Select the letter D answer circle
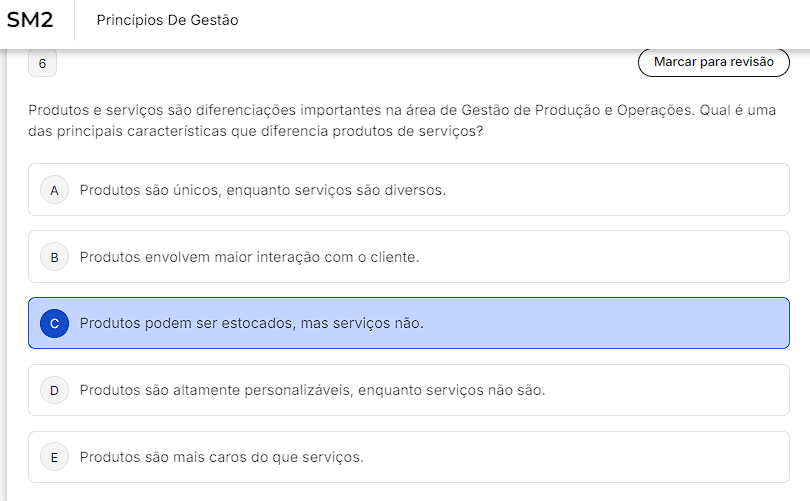This screenshot has width=810, height=501. (x=54, y=390)
